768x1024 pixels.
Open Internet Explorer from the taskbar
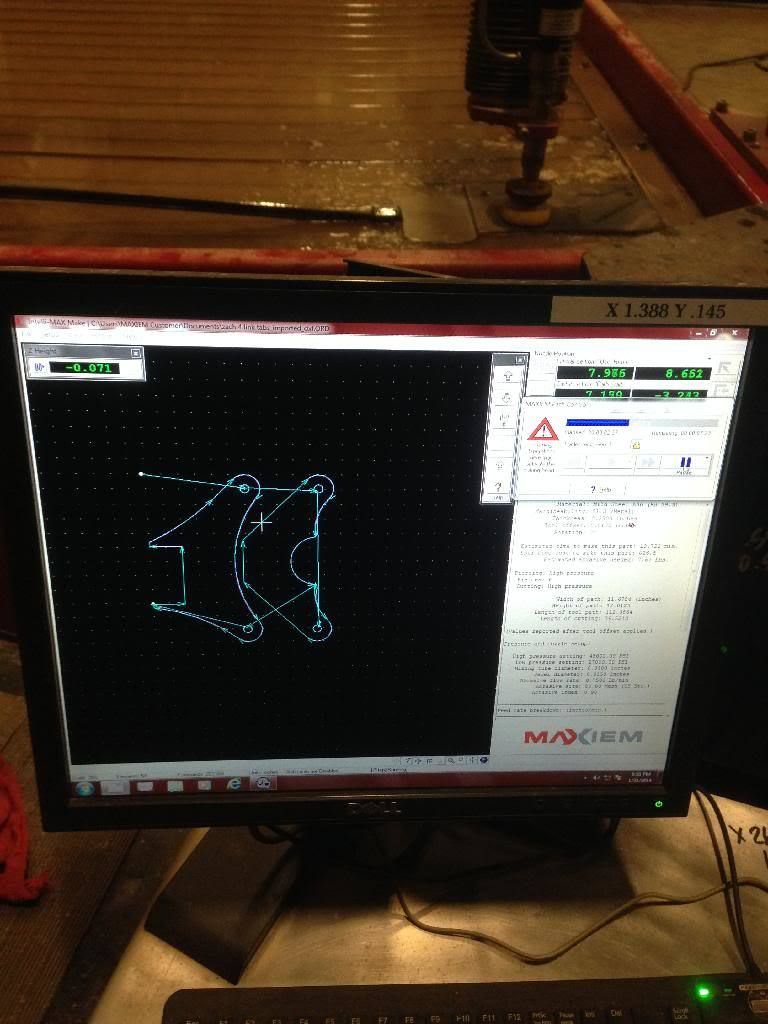(x=234, y=784)
